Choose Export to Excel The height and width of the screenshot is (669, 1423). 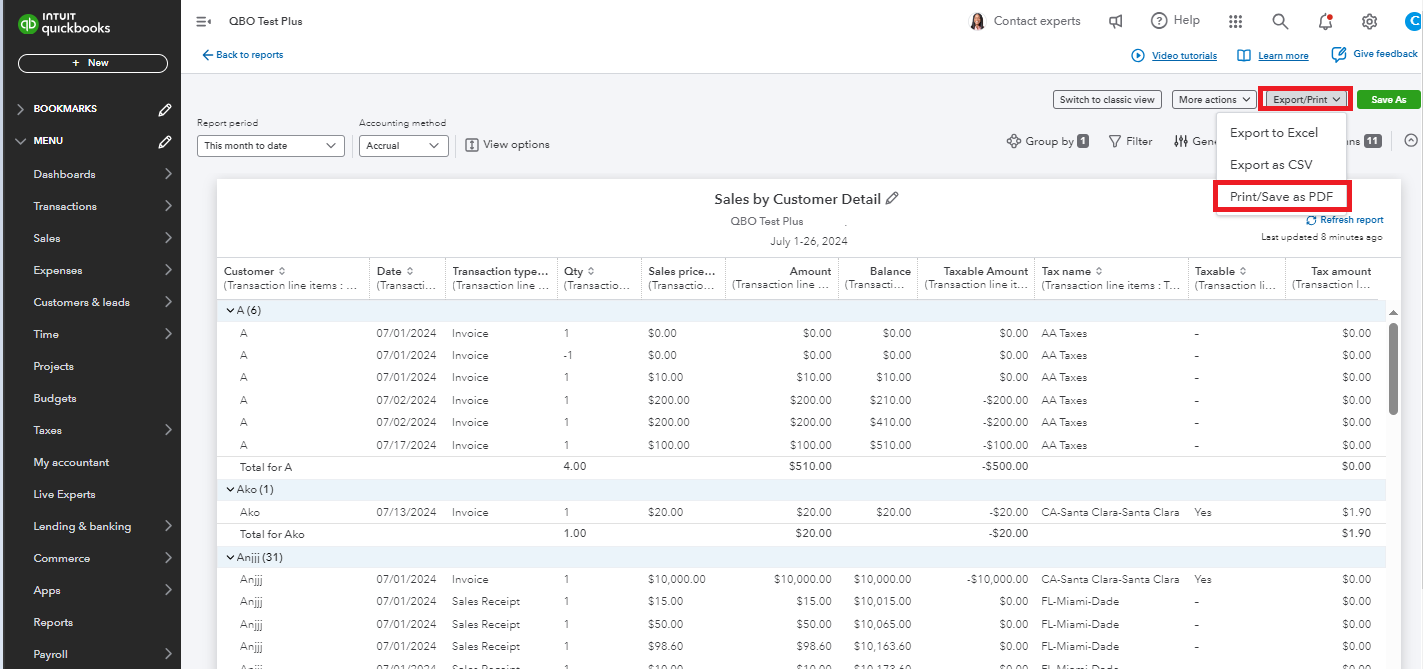1273,133
